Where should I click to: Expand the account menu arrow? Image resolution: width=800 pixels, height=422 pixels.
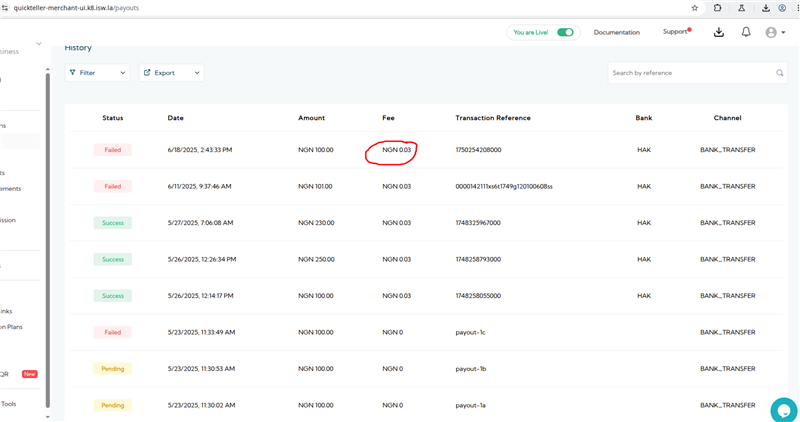(x=784, y=32)
